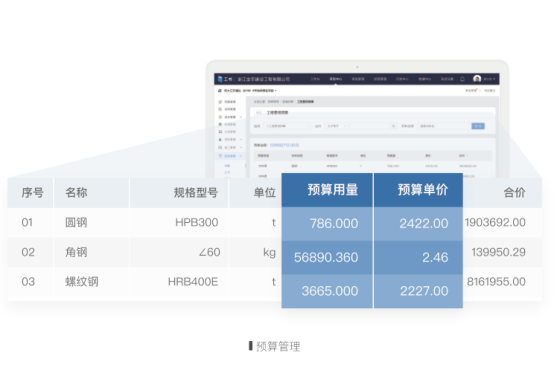Click the 单位 column header

click(x=265, y=193)
